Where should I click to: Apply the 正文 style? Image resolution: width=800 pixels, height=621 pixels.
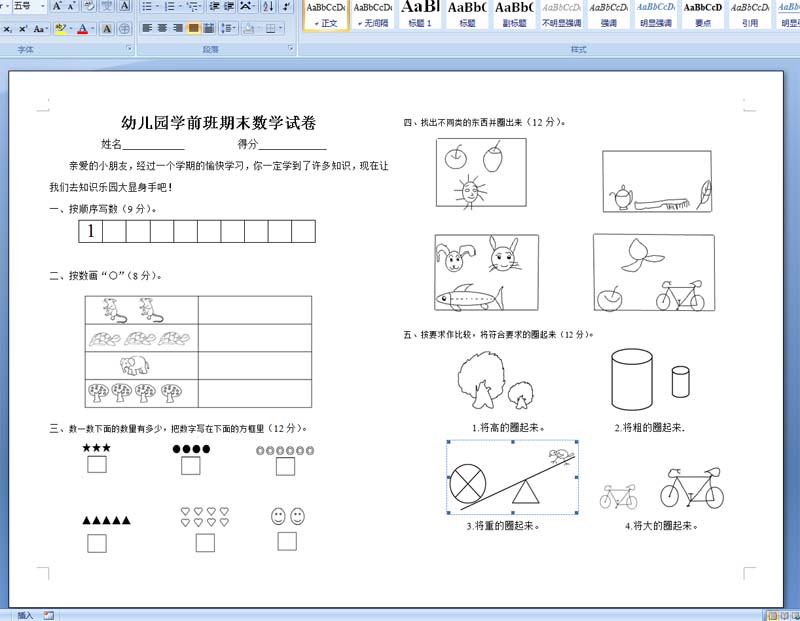326,15
